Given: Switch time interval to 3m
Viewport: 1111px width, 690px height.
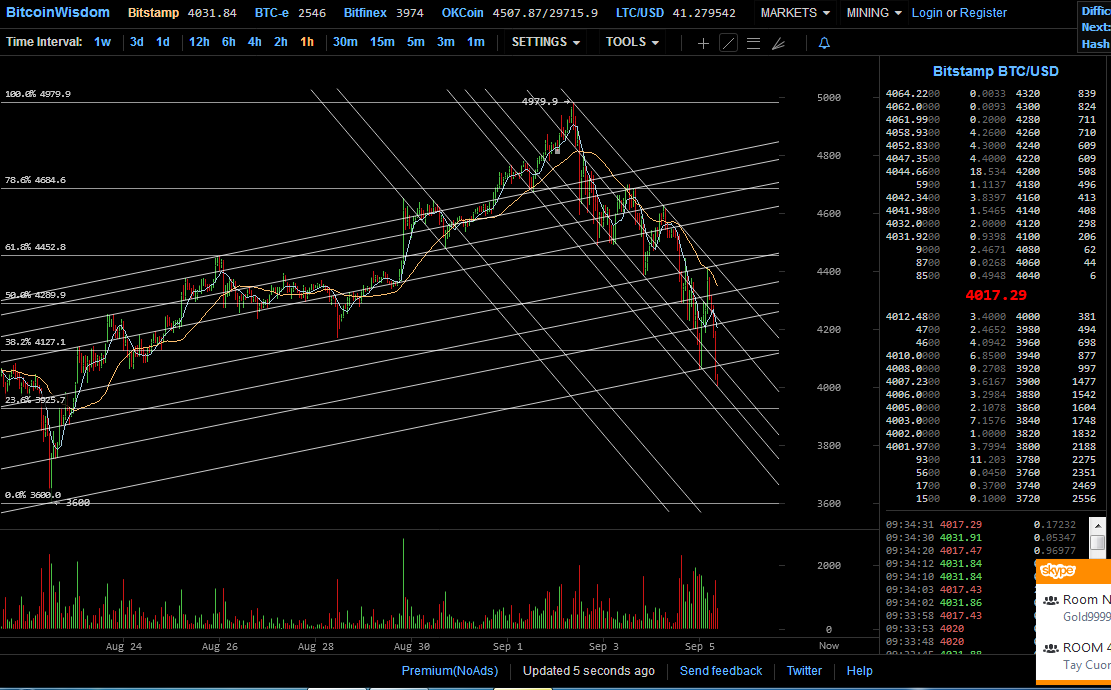Looking at the screenshot, I should click(x=446, y=42).
